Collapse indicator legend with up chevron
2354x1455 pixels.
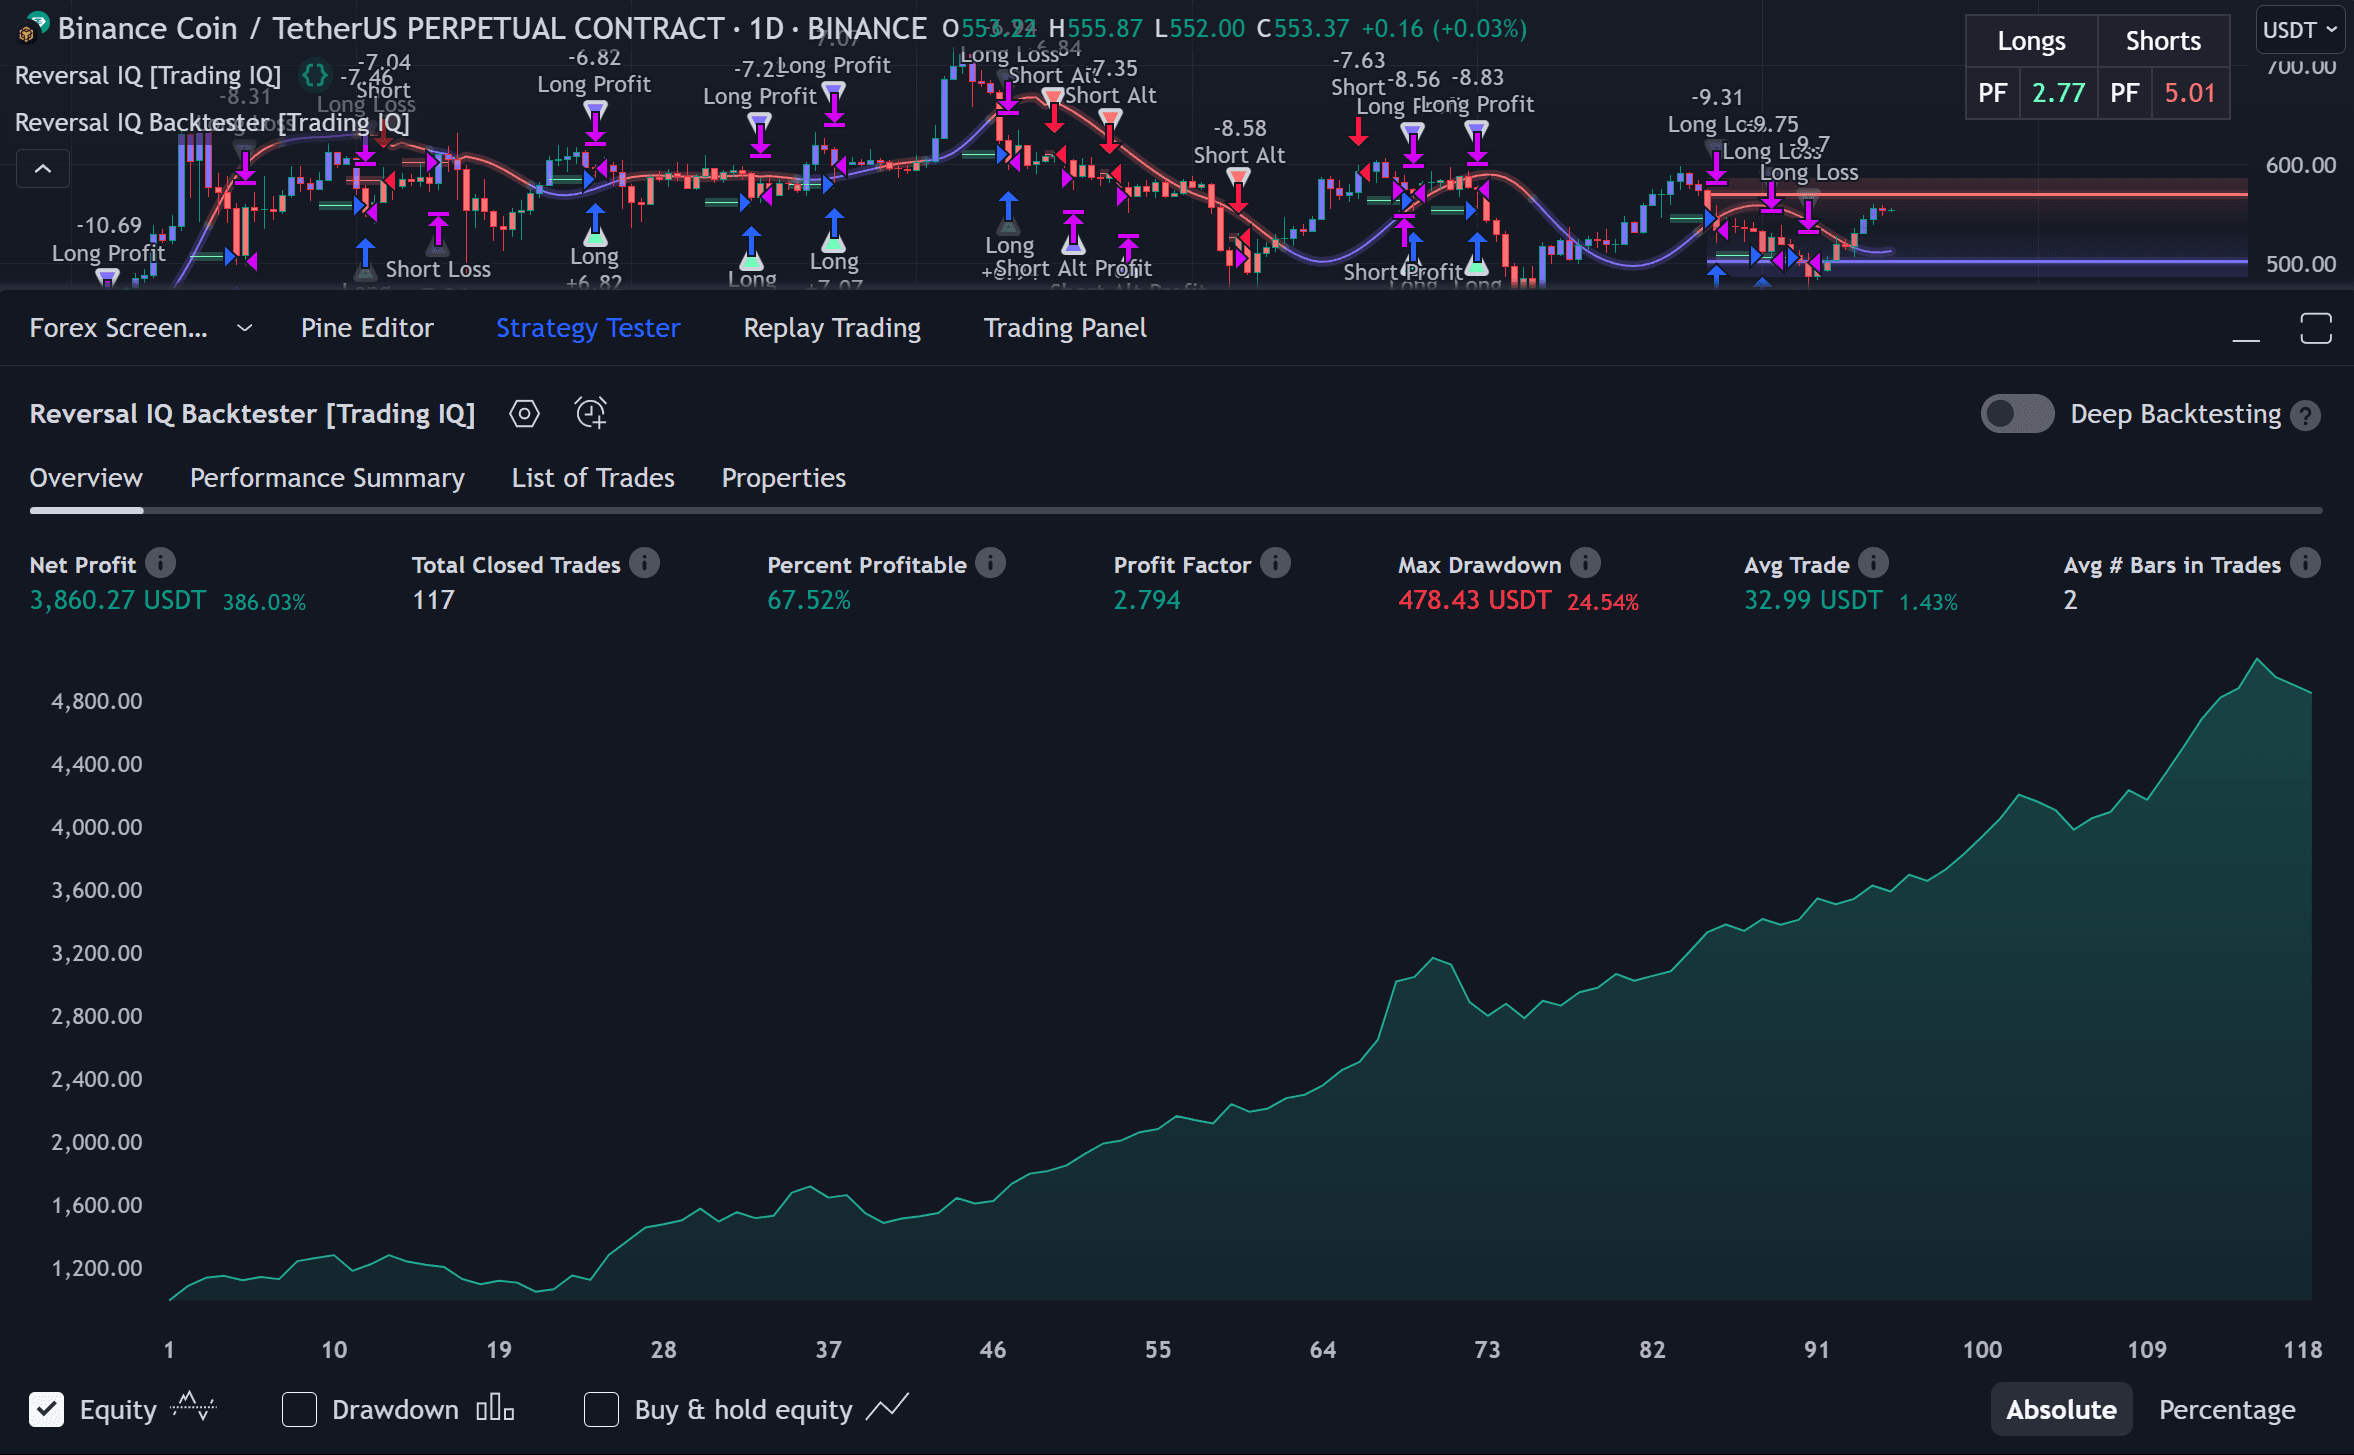[x=43, y=169]
